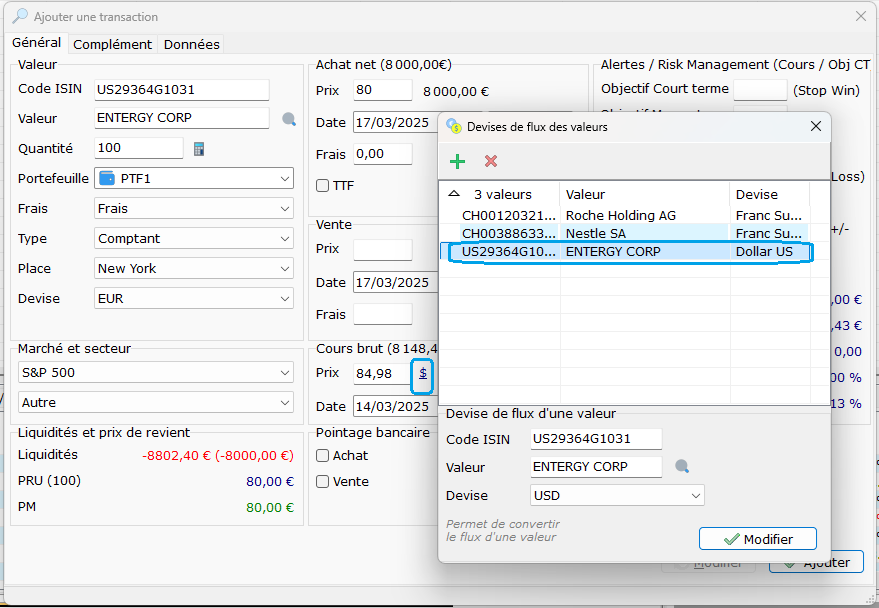This screenshot has width=879, height=608.
Task: Click the Valeur column header in list
Action: [645, 194]
